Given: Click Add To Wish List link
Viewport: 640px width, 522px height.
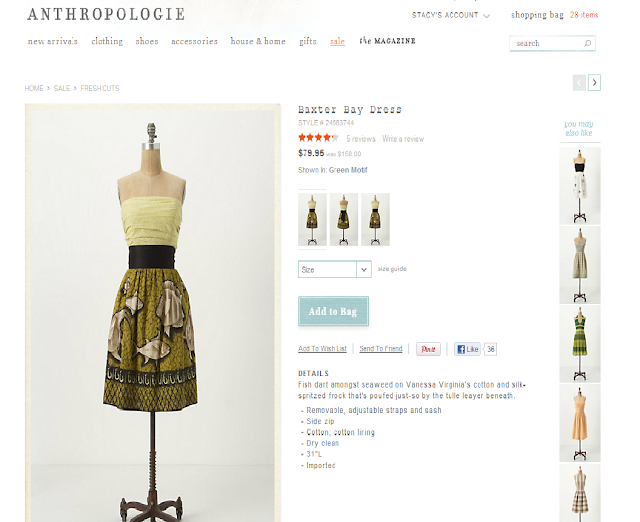Looking at the screenshot, I should pos(322,349).
